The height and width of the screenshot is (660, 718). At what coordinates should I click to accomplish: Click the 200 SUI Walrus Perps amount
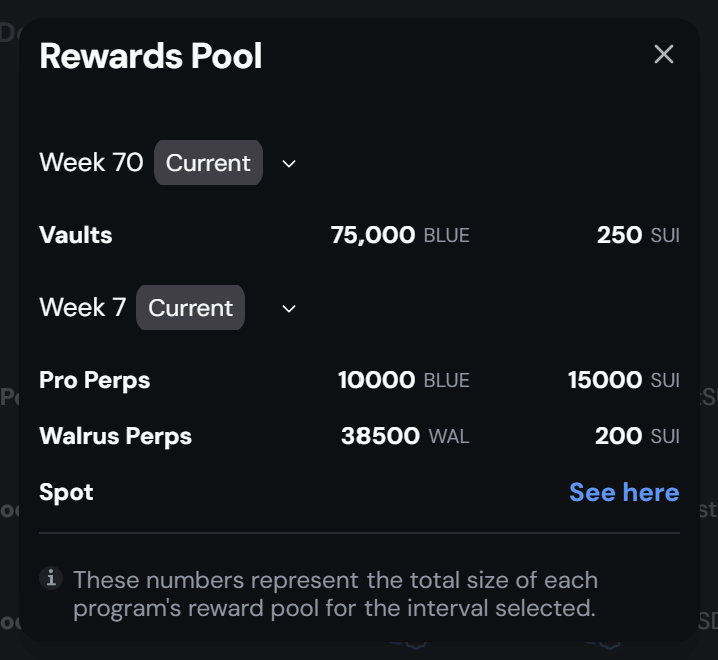(x=637, y=436)
